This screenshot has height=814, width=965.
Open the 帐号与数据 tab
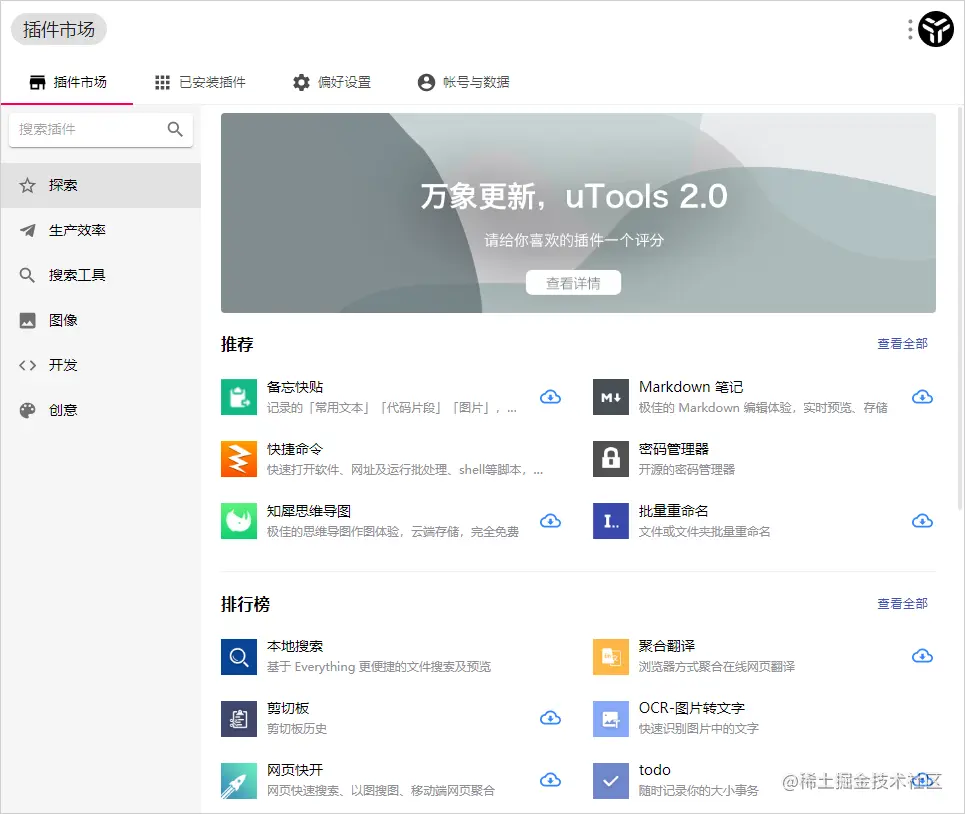coord(463,82)
